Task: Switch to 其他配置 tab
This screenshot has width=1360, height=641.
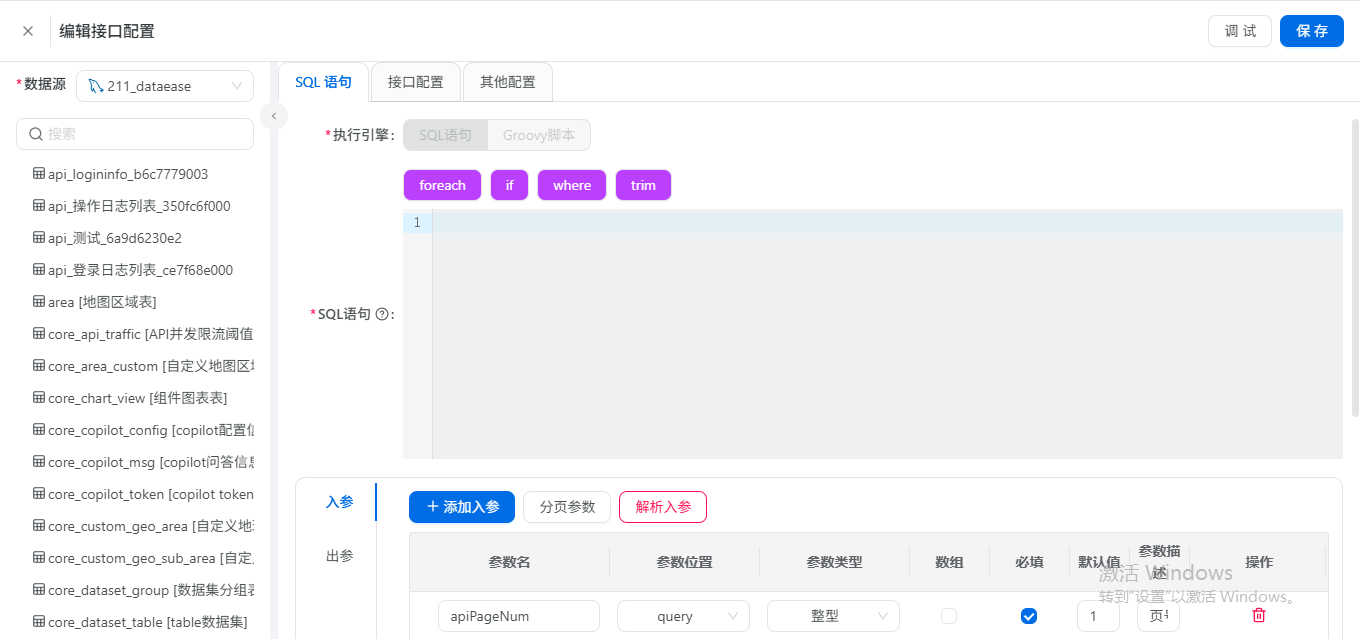Action: click(x=507, y=82)
